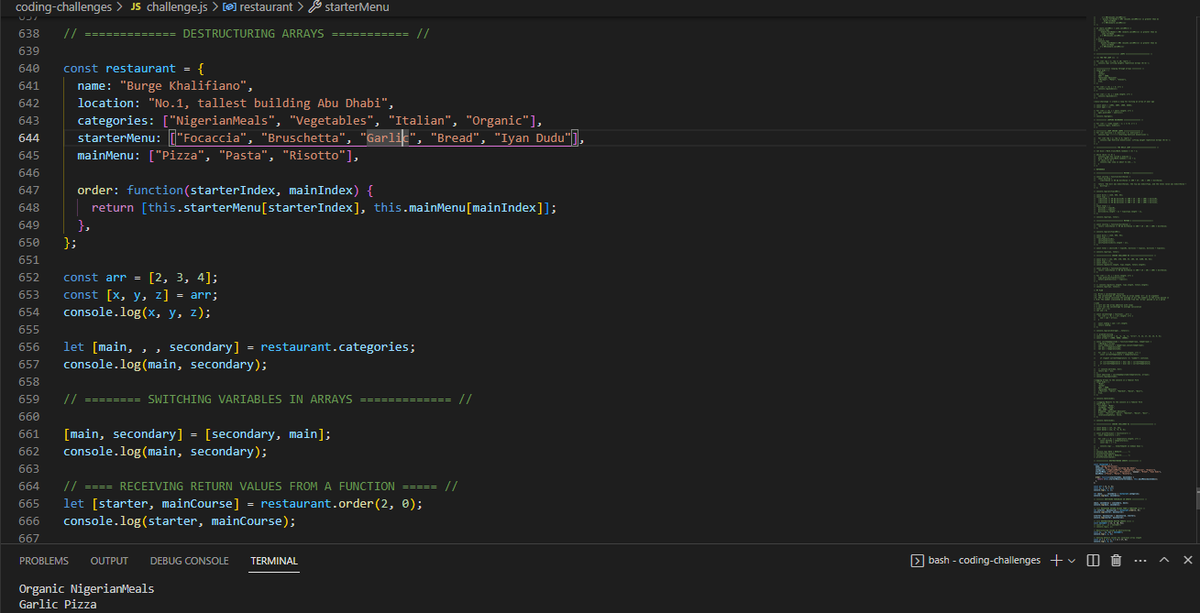Click the order function keyword

(x=154, y=190)
